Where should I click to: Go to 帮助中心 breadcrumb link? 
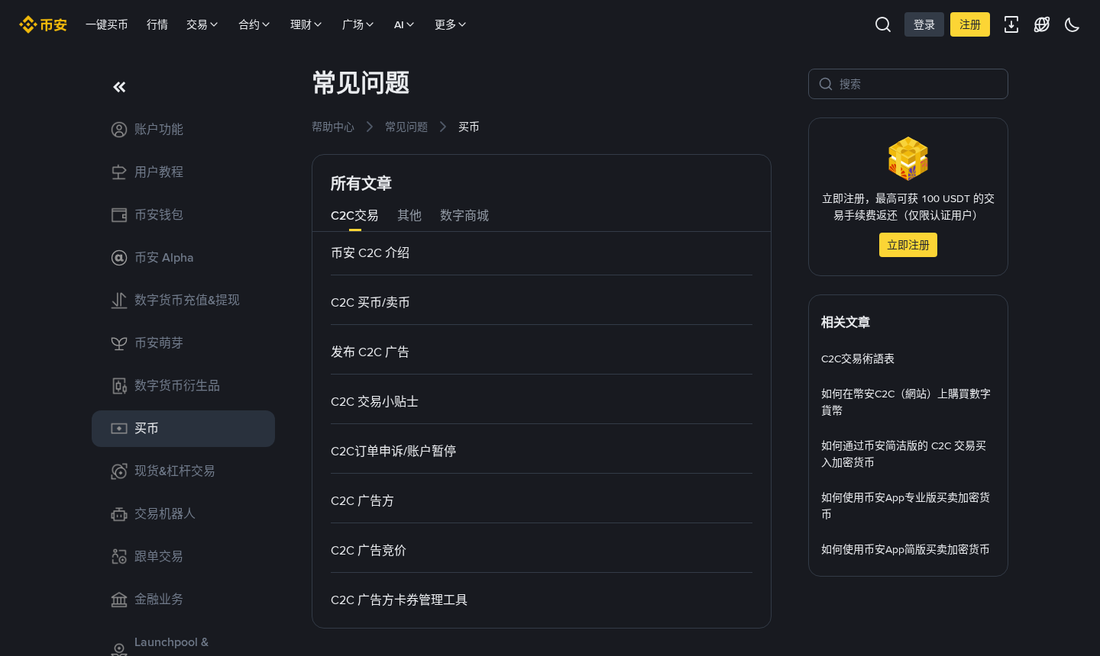(x=333, y=127)
